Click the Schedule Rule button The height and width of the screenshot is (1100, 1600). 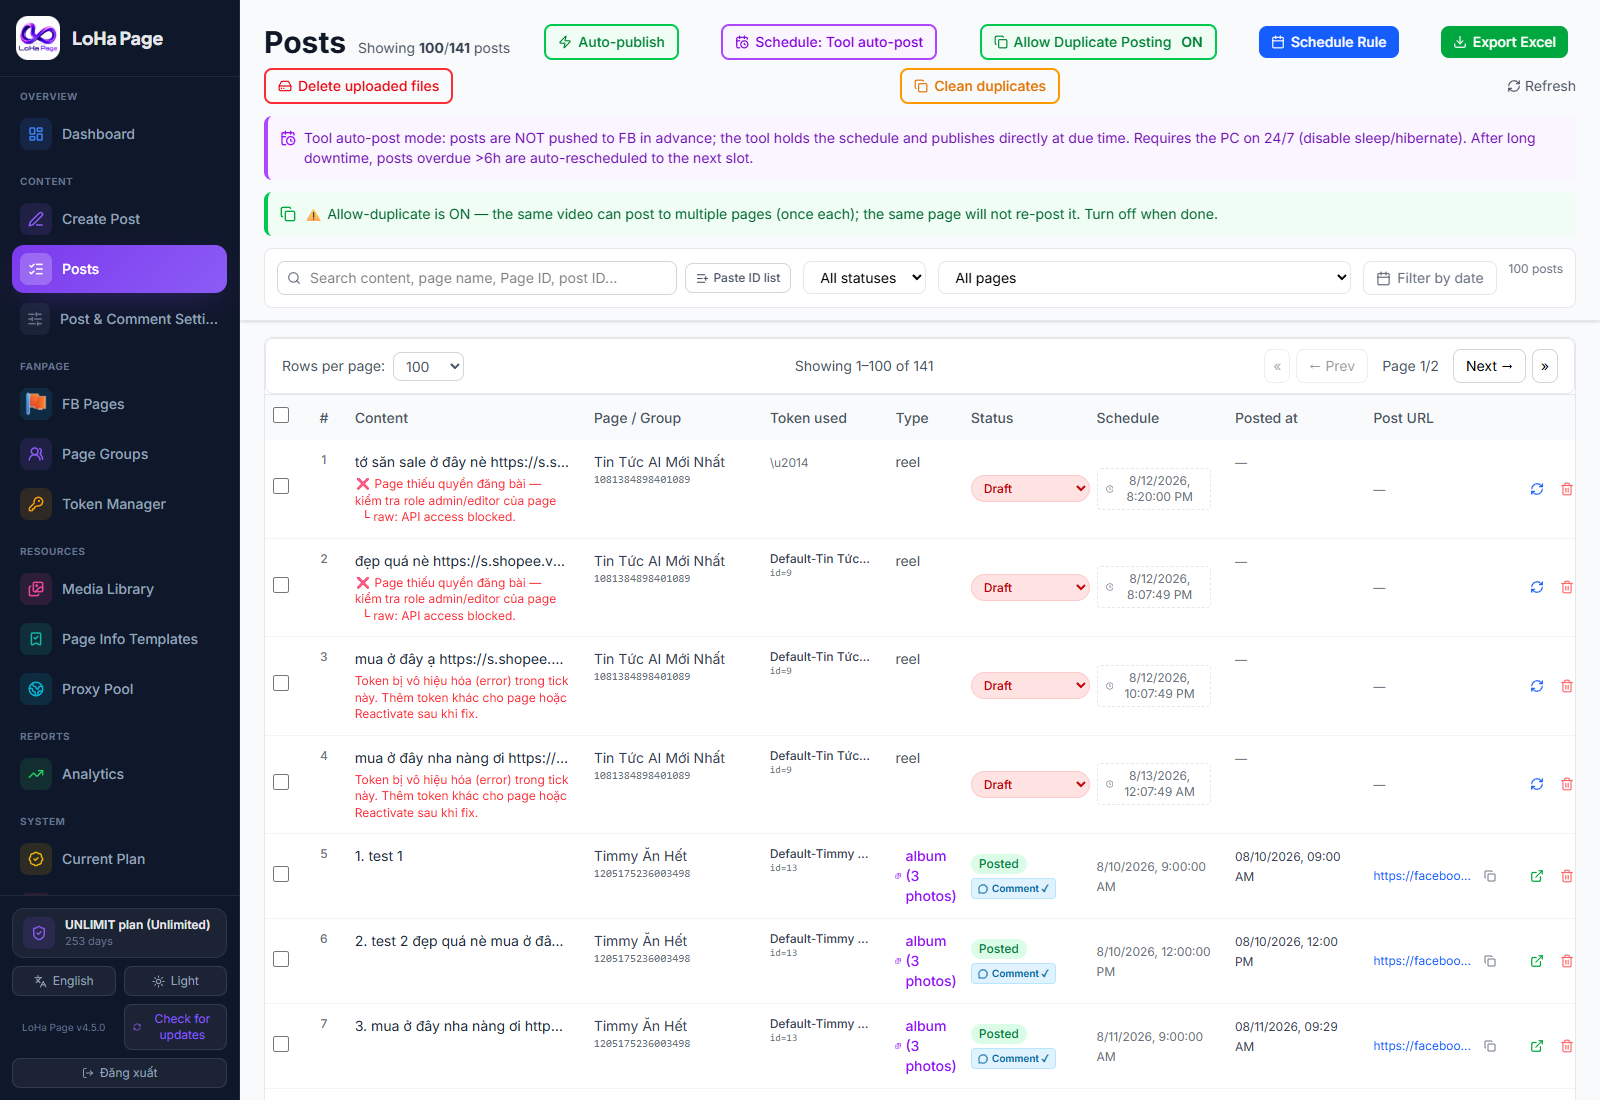coord(1328,42)
